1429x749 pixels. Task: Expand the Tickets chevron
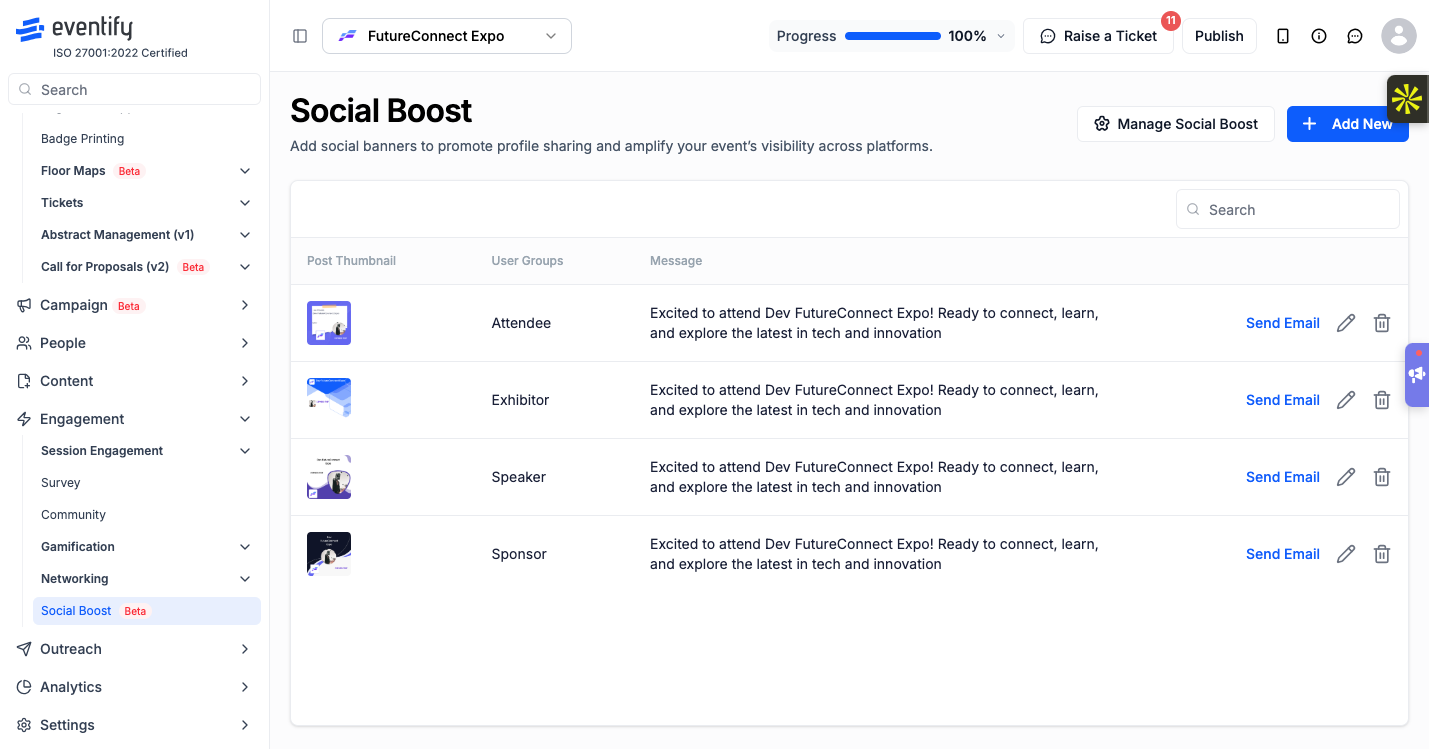coord(245,203)
